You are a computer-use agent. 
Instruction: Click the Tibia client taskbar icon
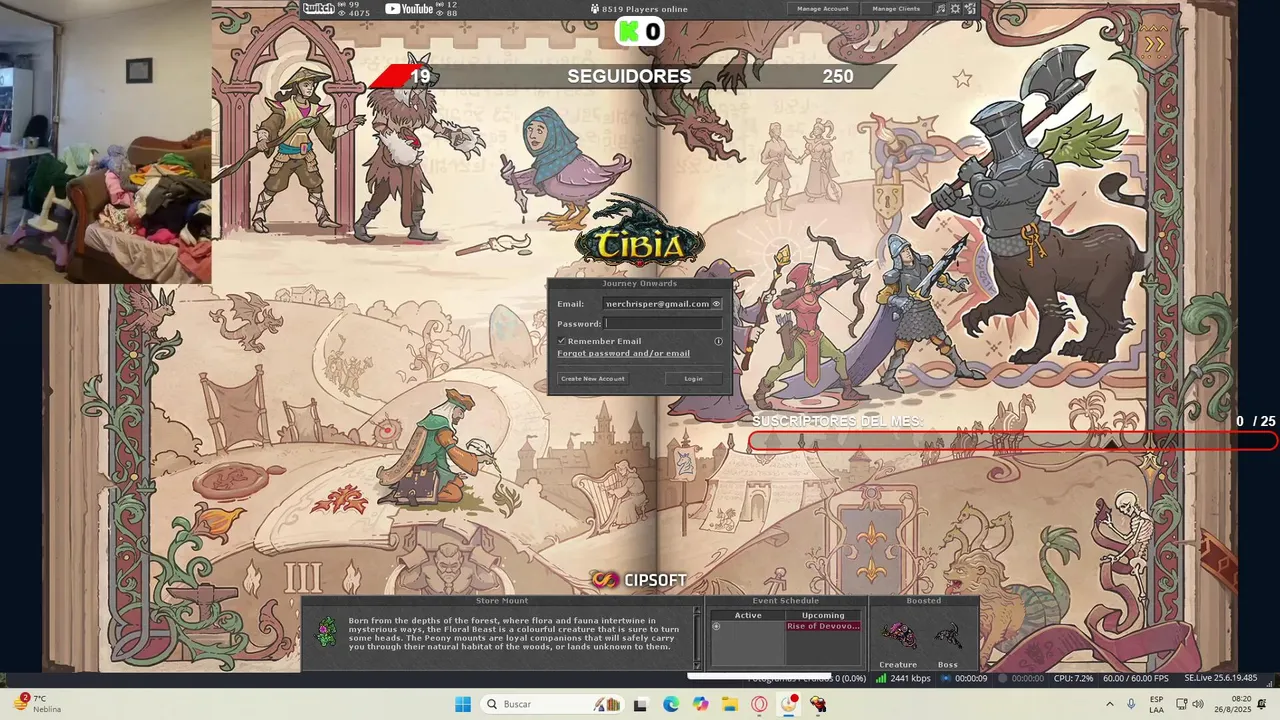point(819,704)
